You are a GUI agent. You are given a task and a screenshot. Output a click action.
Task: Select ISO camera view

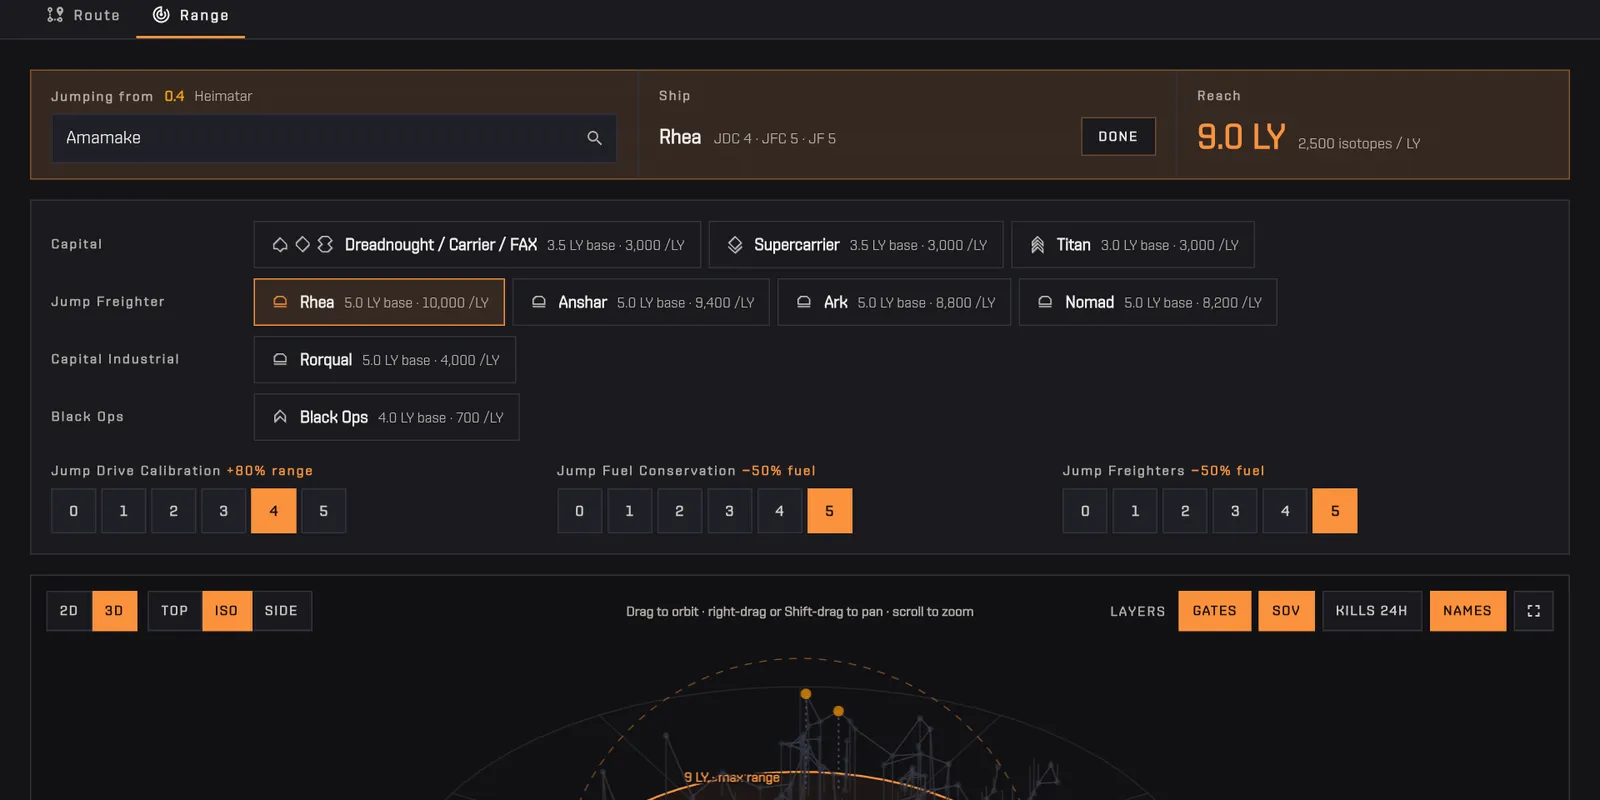pos(227,611)
